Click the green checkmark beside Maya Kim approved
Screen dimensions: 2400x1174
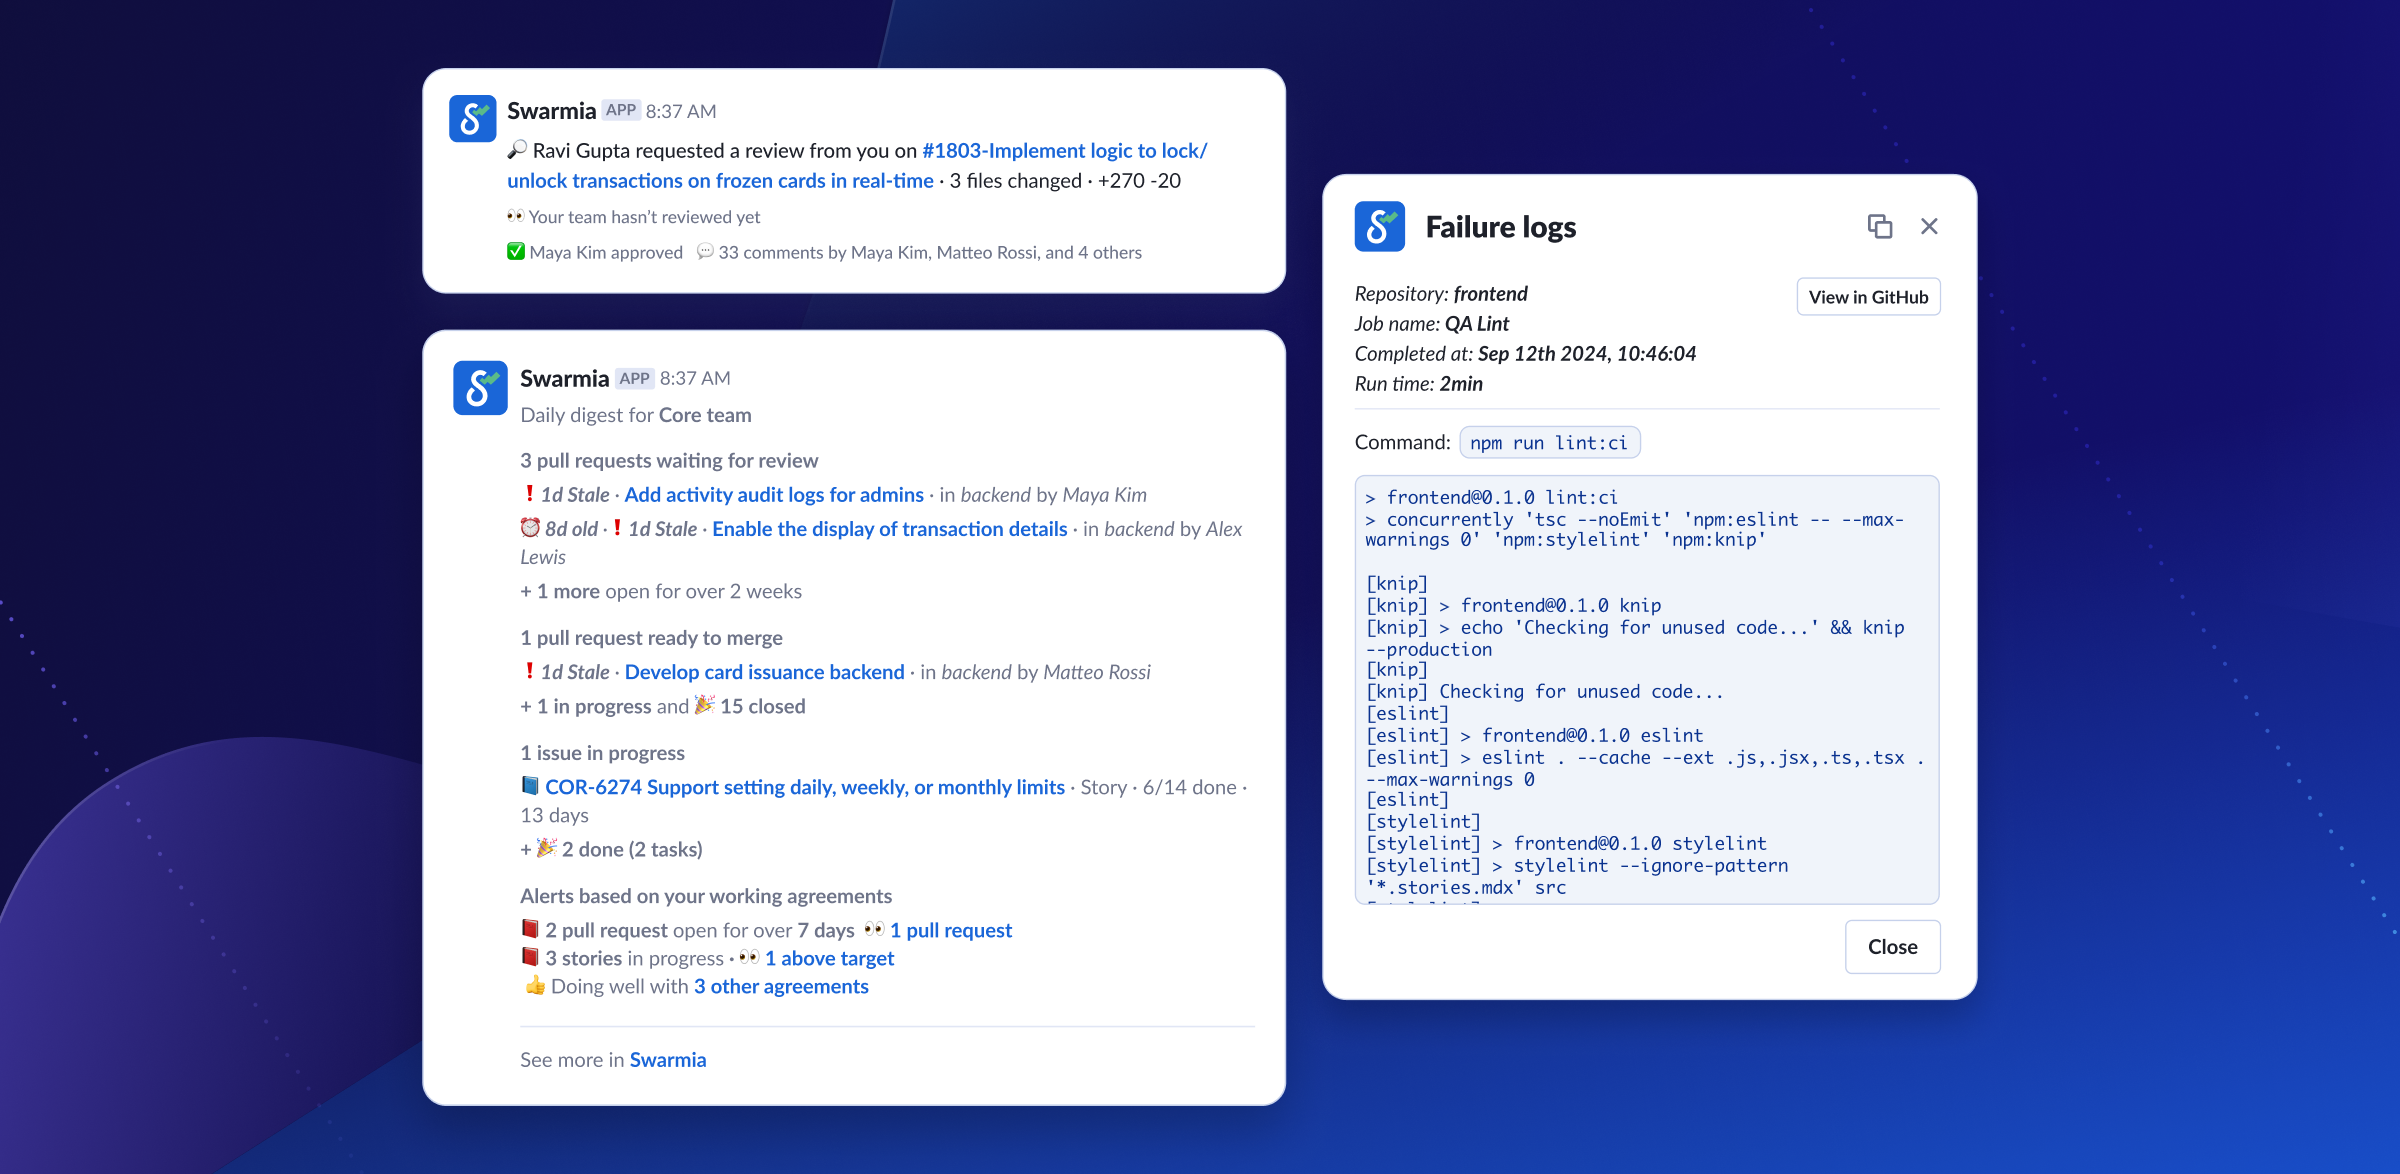(x=516, y=252)
